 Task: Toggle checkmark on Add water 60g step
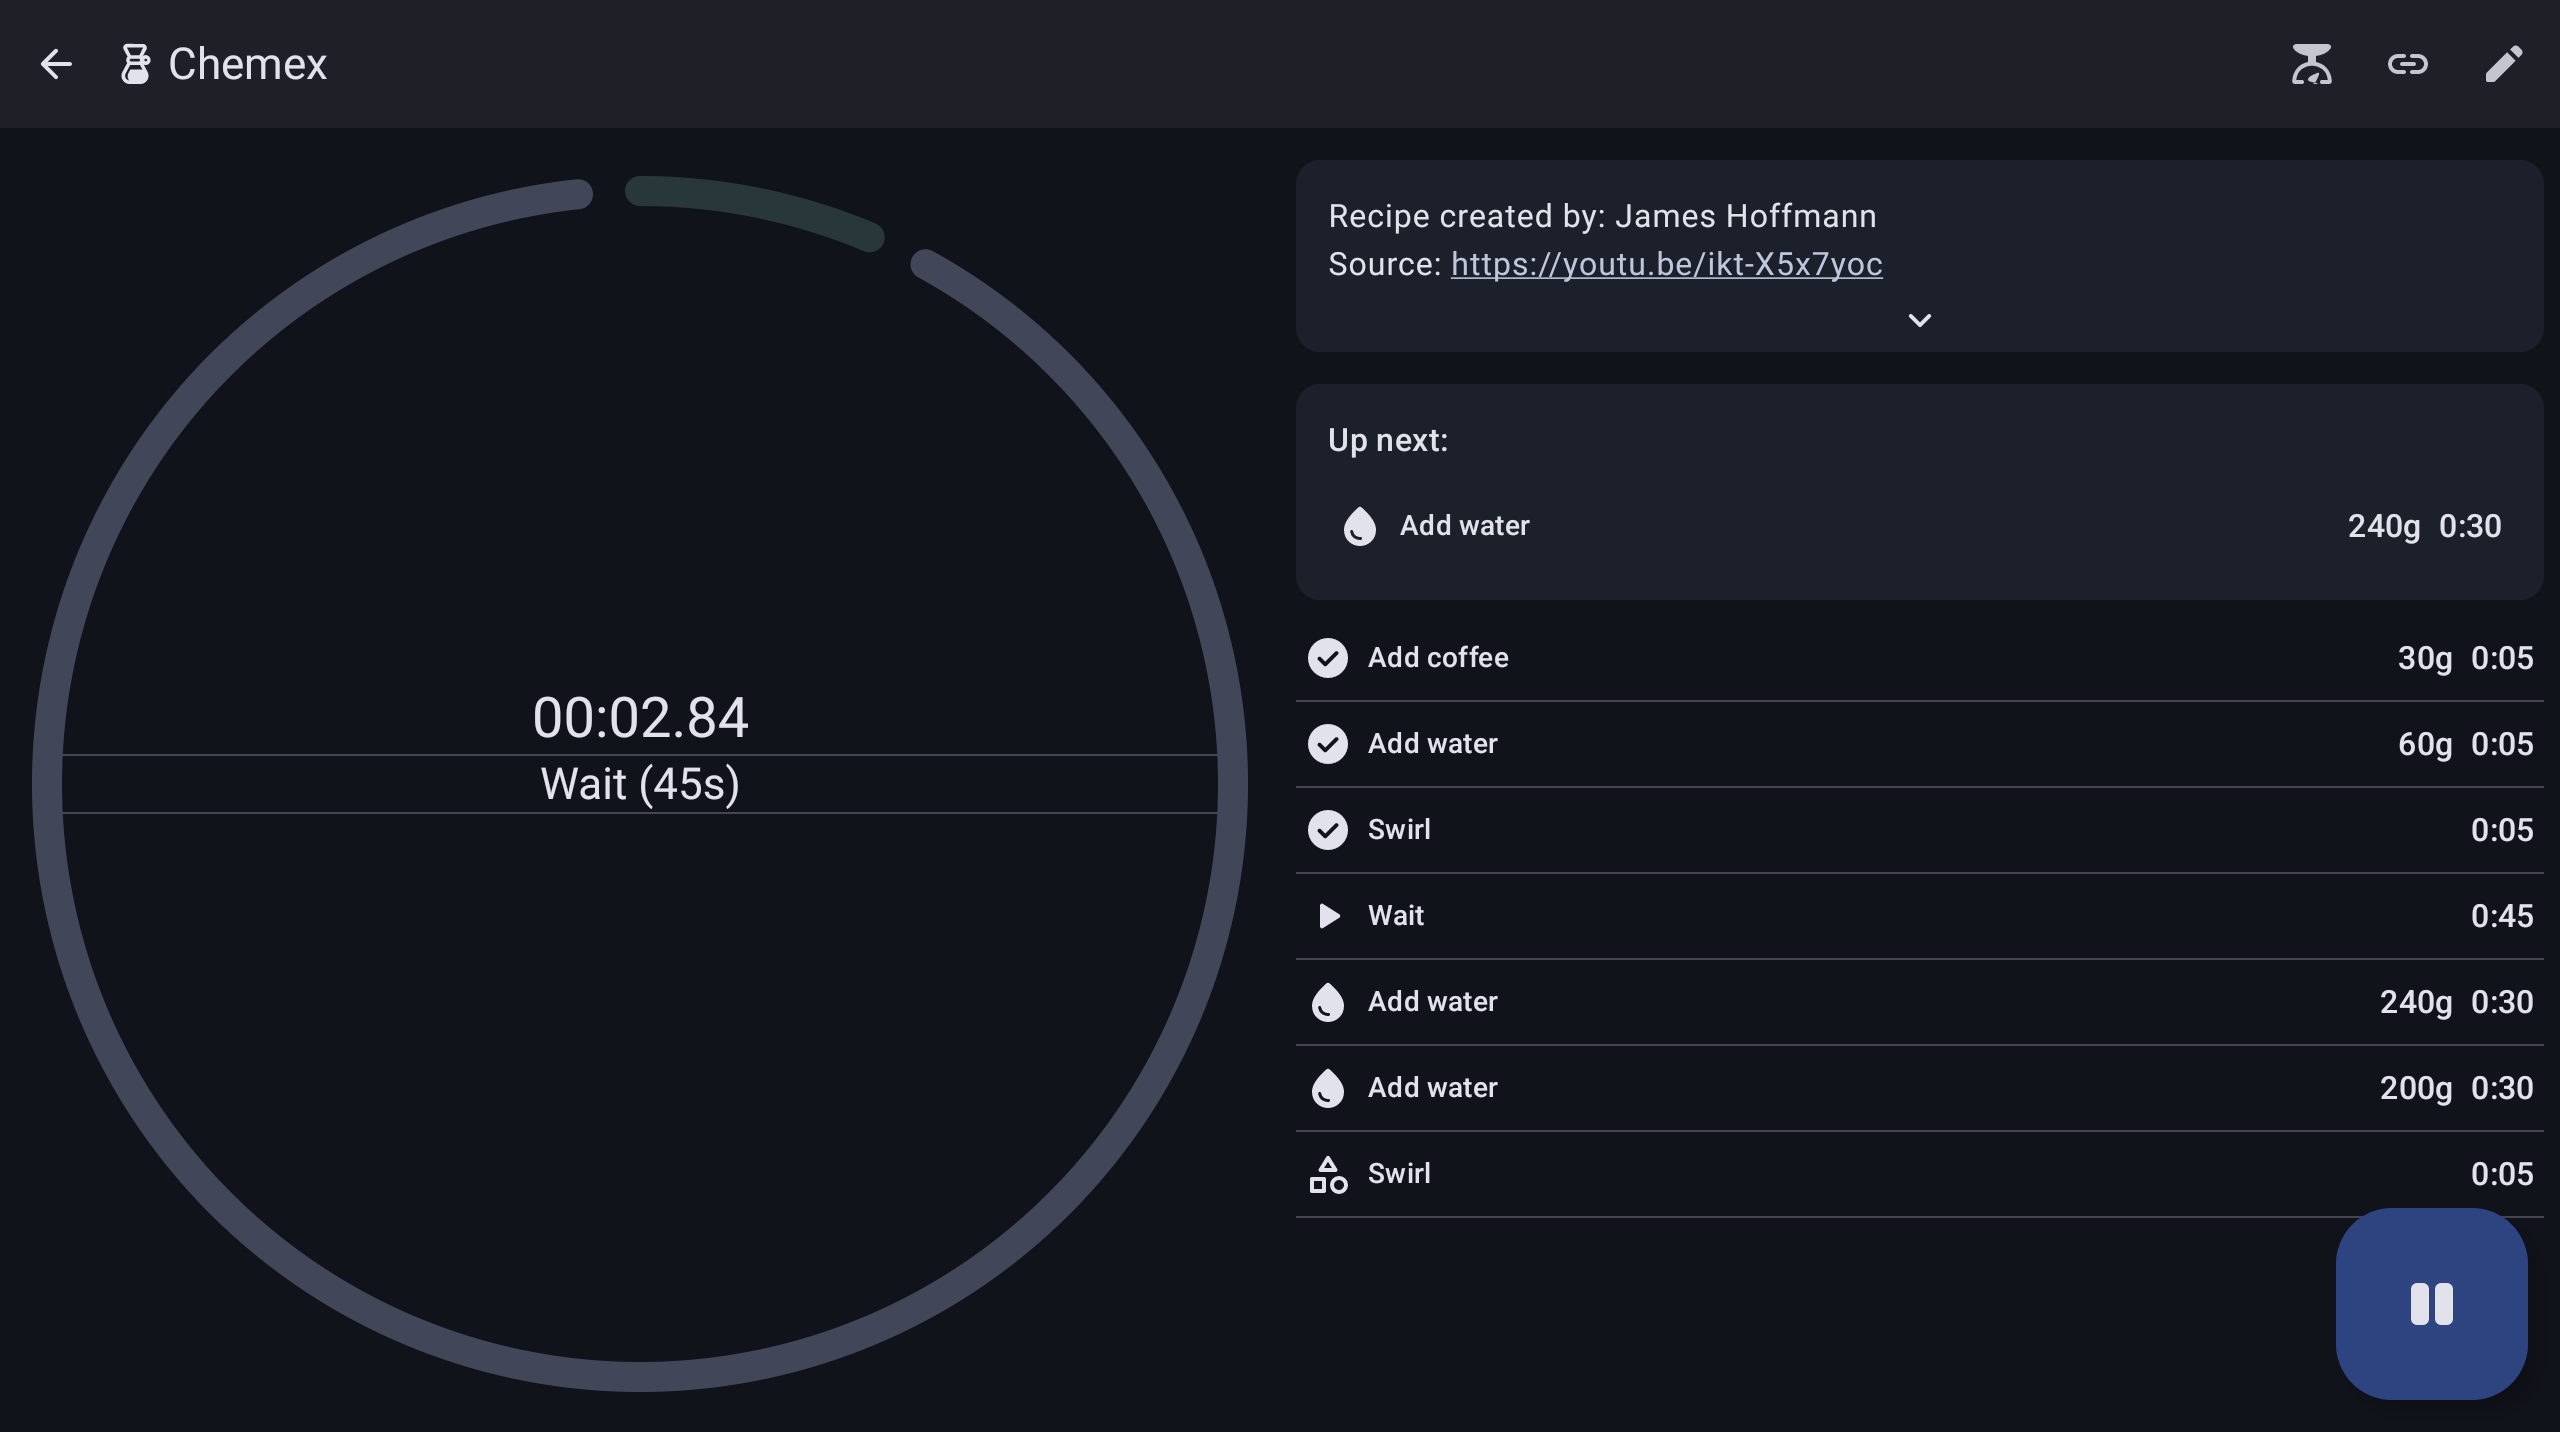[x=1327, y=744]
